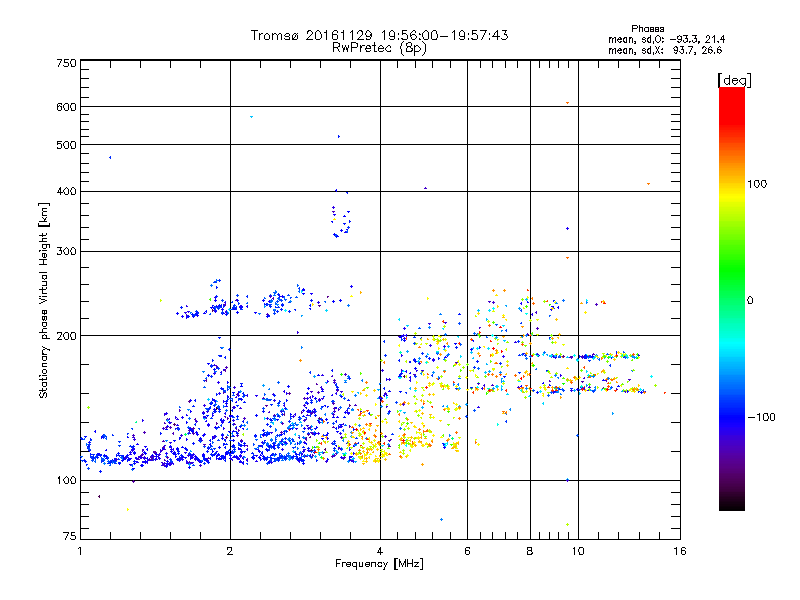Click the '100' colorbar tick label
Image resolution: width=800 pixels, height=600 pixels.
point(757,184)
